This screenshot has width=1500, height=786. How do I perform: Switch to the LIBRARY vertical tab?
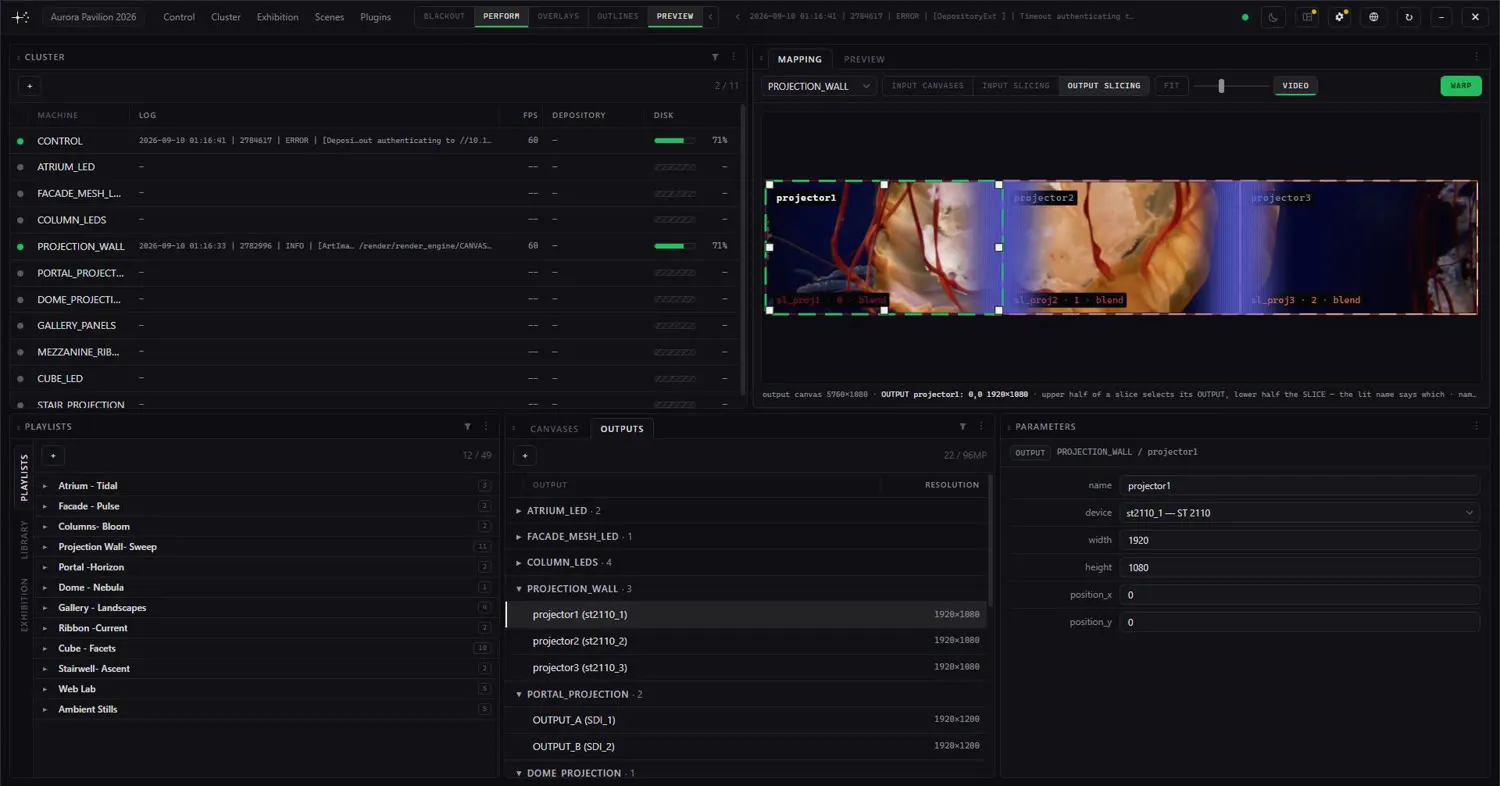(24, 540)
